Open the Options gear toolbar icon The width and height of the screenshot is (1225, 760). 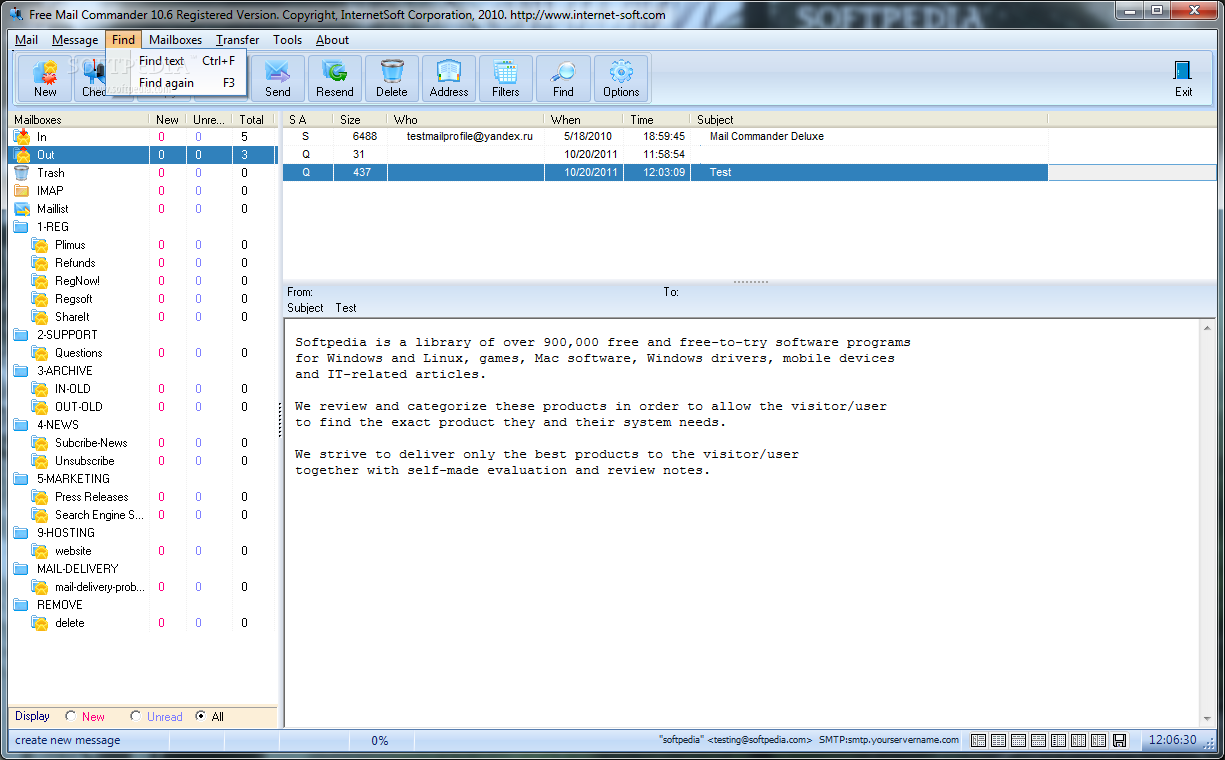[x=621, y=78]
